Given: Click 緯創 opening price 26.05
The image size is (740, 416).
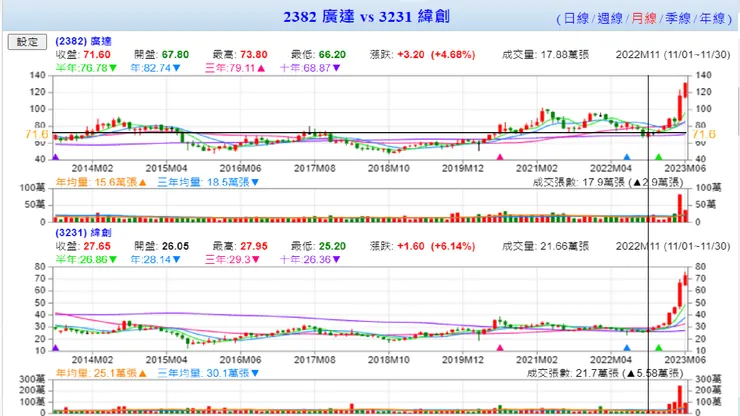Looking at the screenshot, I should (175, 246).
